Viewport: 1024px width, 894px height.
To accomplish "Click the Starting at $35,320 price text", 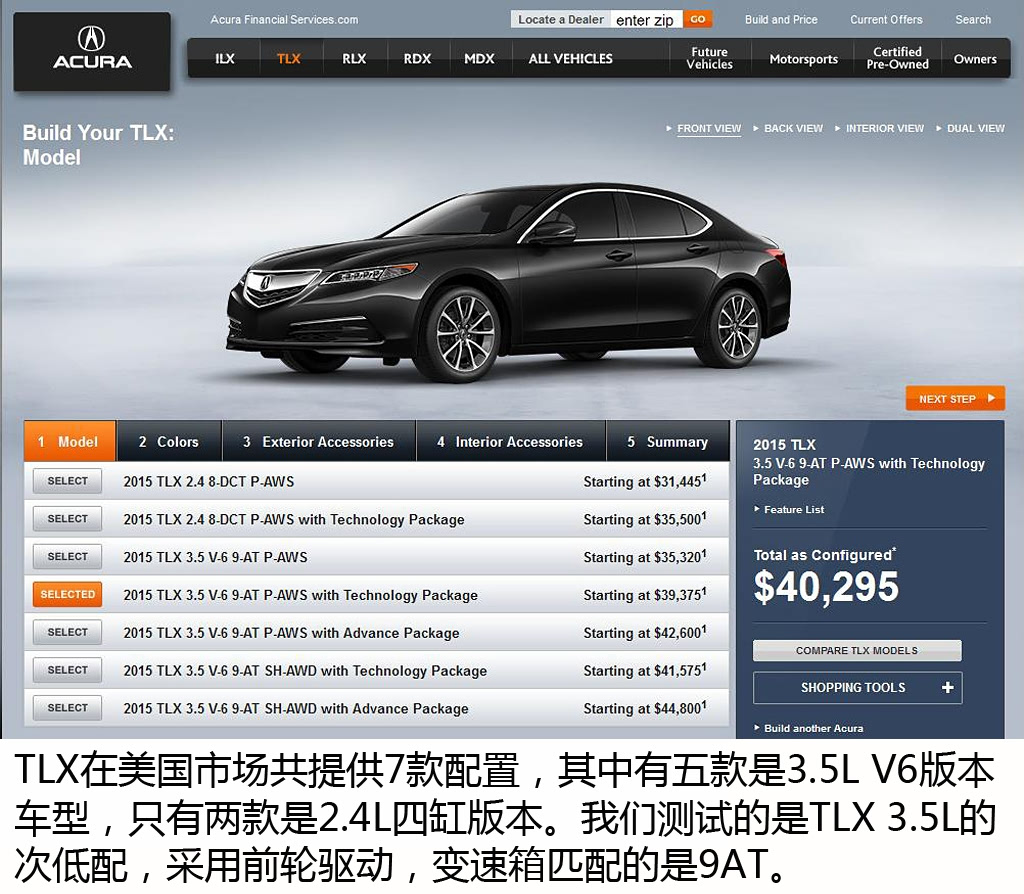I will point(645,557).
